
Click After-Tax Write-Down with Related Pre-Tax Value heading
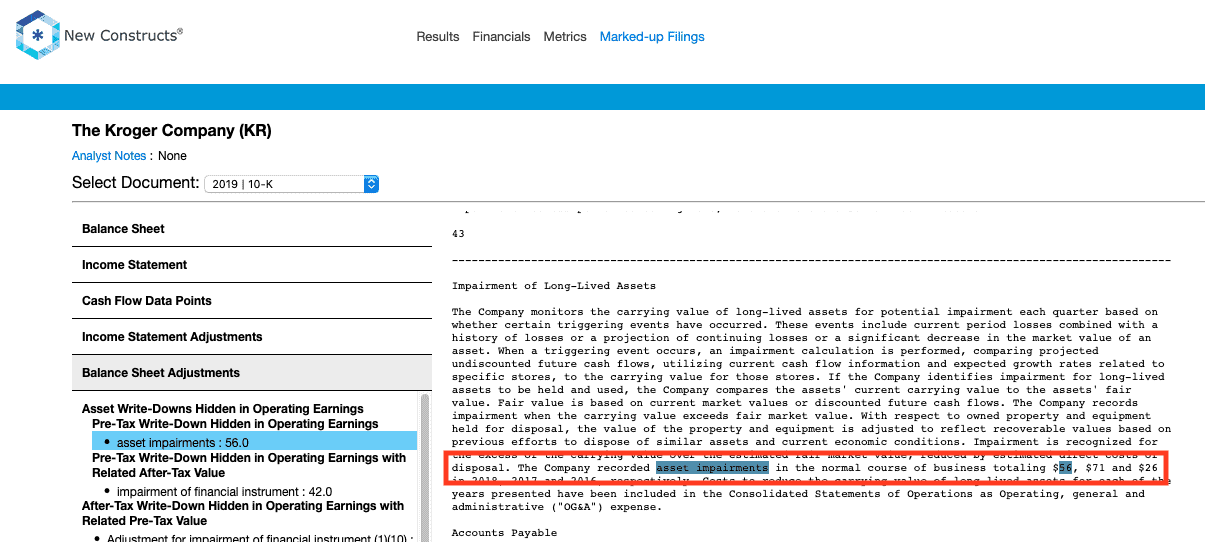click(243, 513)
